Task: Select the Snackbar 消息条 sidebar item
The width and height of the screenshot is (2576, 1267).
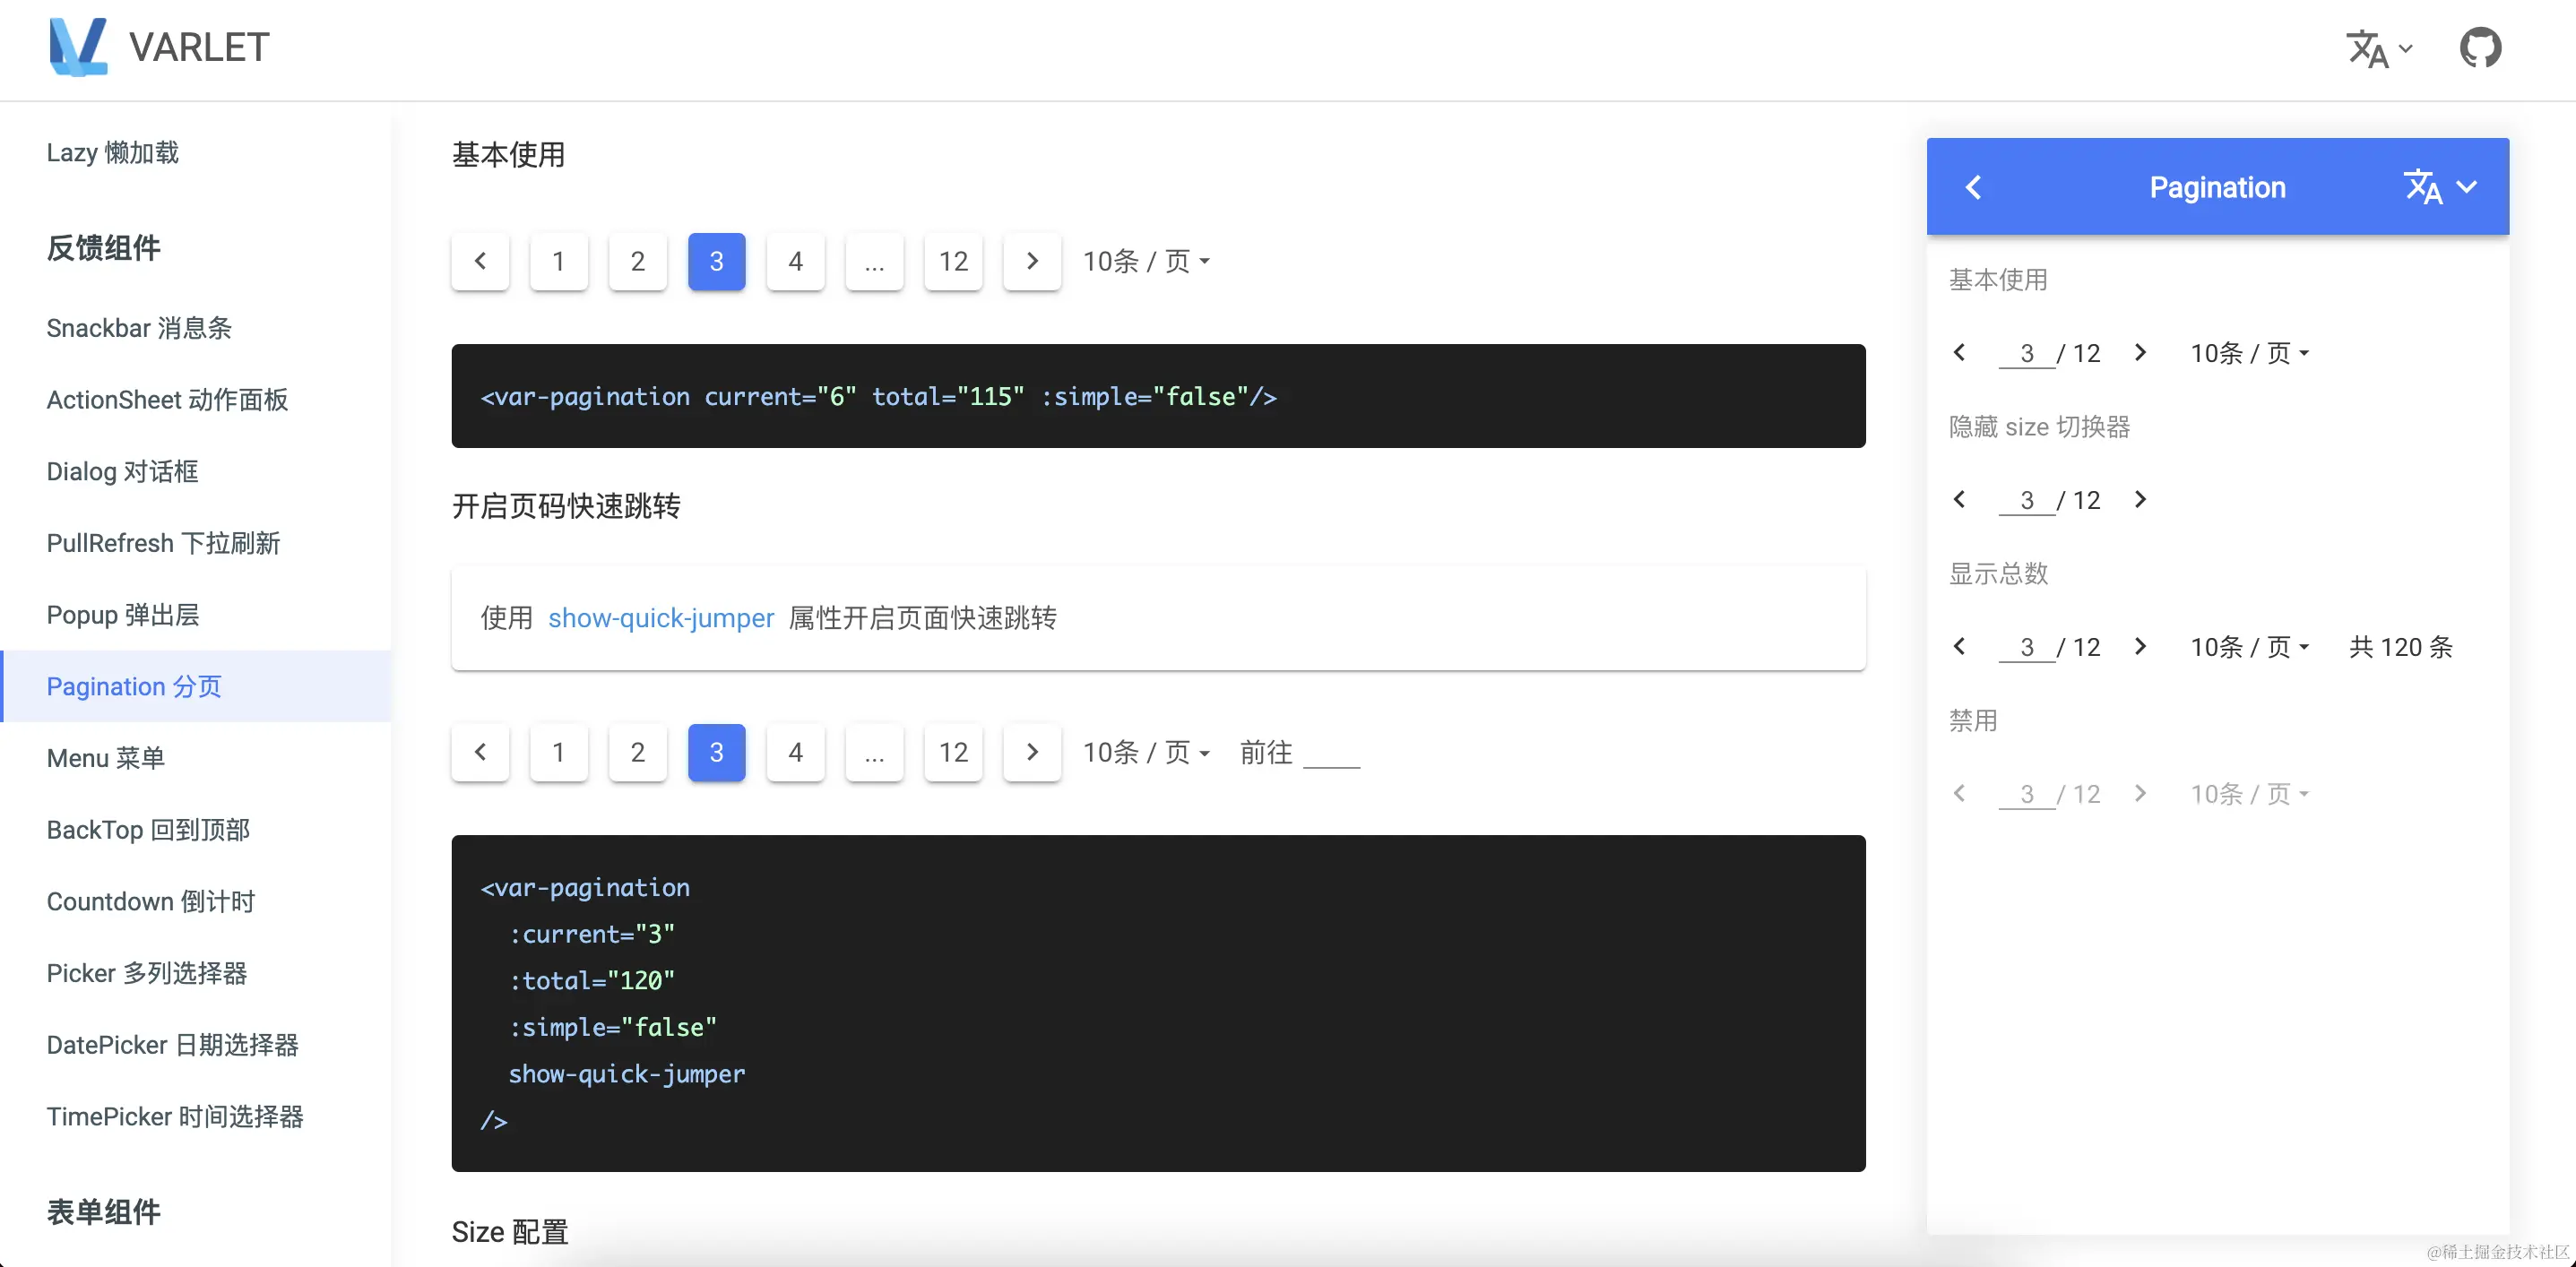Action: pos(139,328)
